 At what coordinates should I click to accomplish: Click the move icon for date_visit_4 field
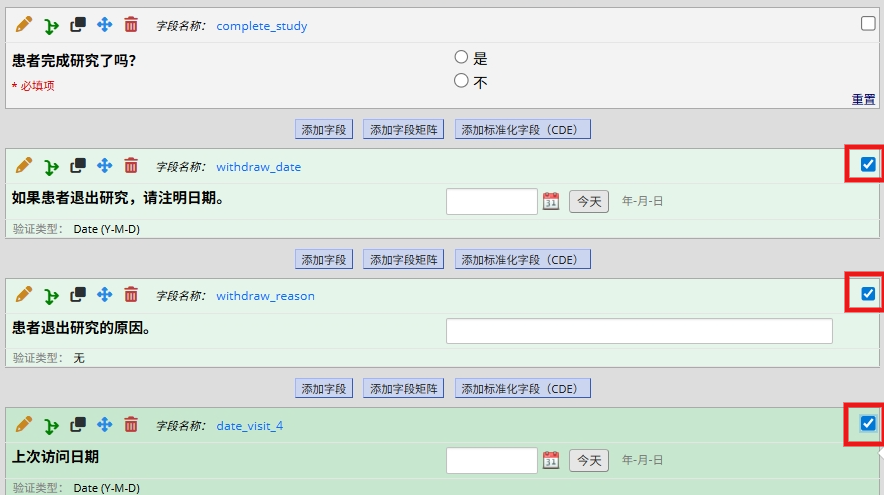(104, 425)
